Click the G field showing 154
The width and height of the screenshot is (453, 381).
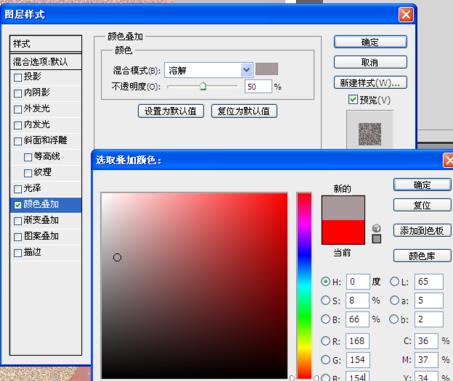[x=358, y=360]
